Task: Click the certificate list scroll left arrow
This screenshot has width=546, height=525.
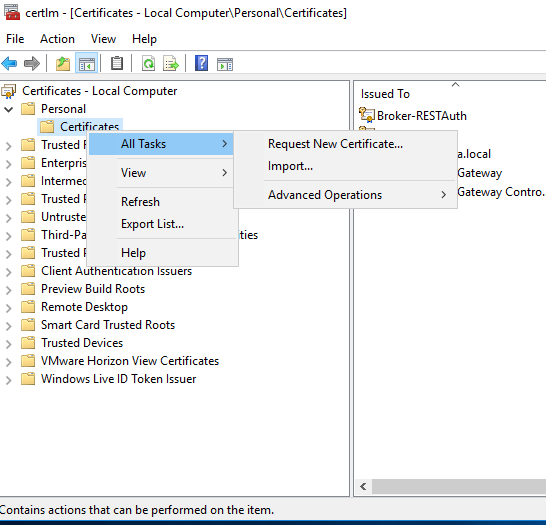Action: [363, 486]
